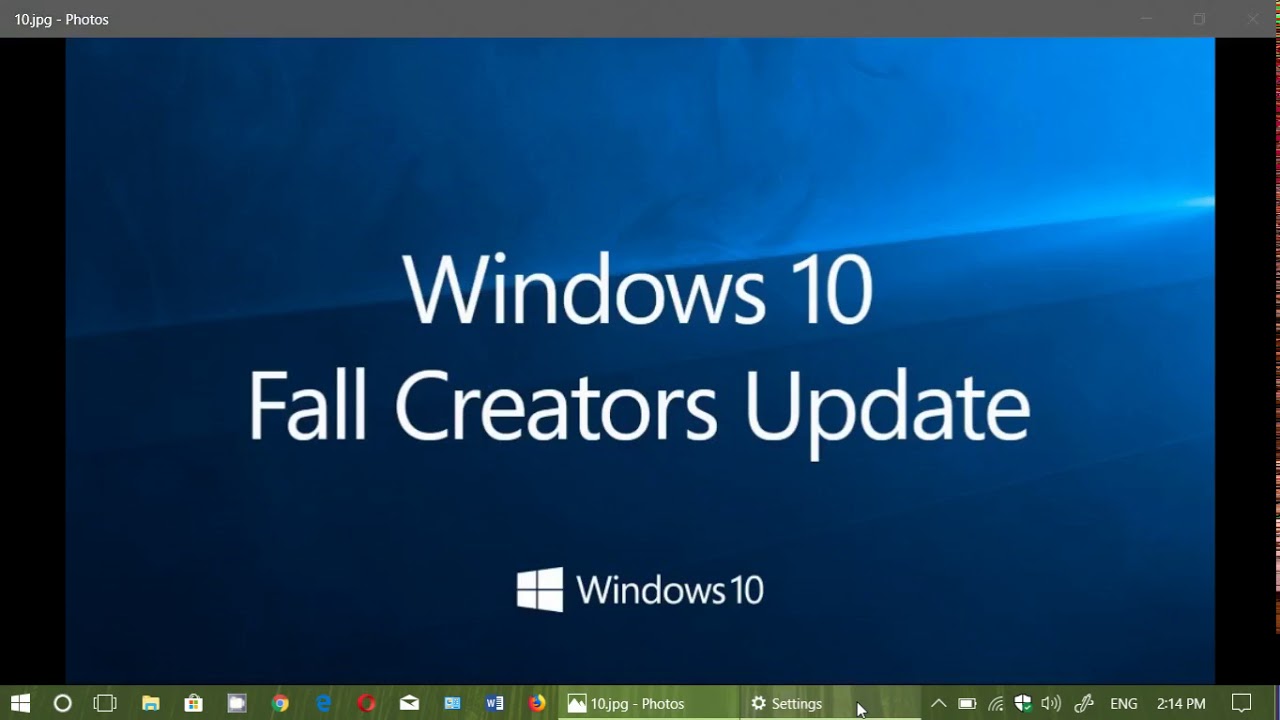The width and height of the screenshot is (1280, 720).
Task: Expand hidden system tray icons
Action: [x=938, y=704]
